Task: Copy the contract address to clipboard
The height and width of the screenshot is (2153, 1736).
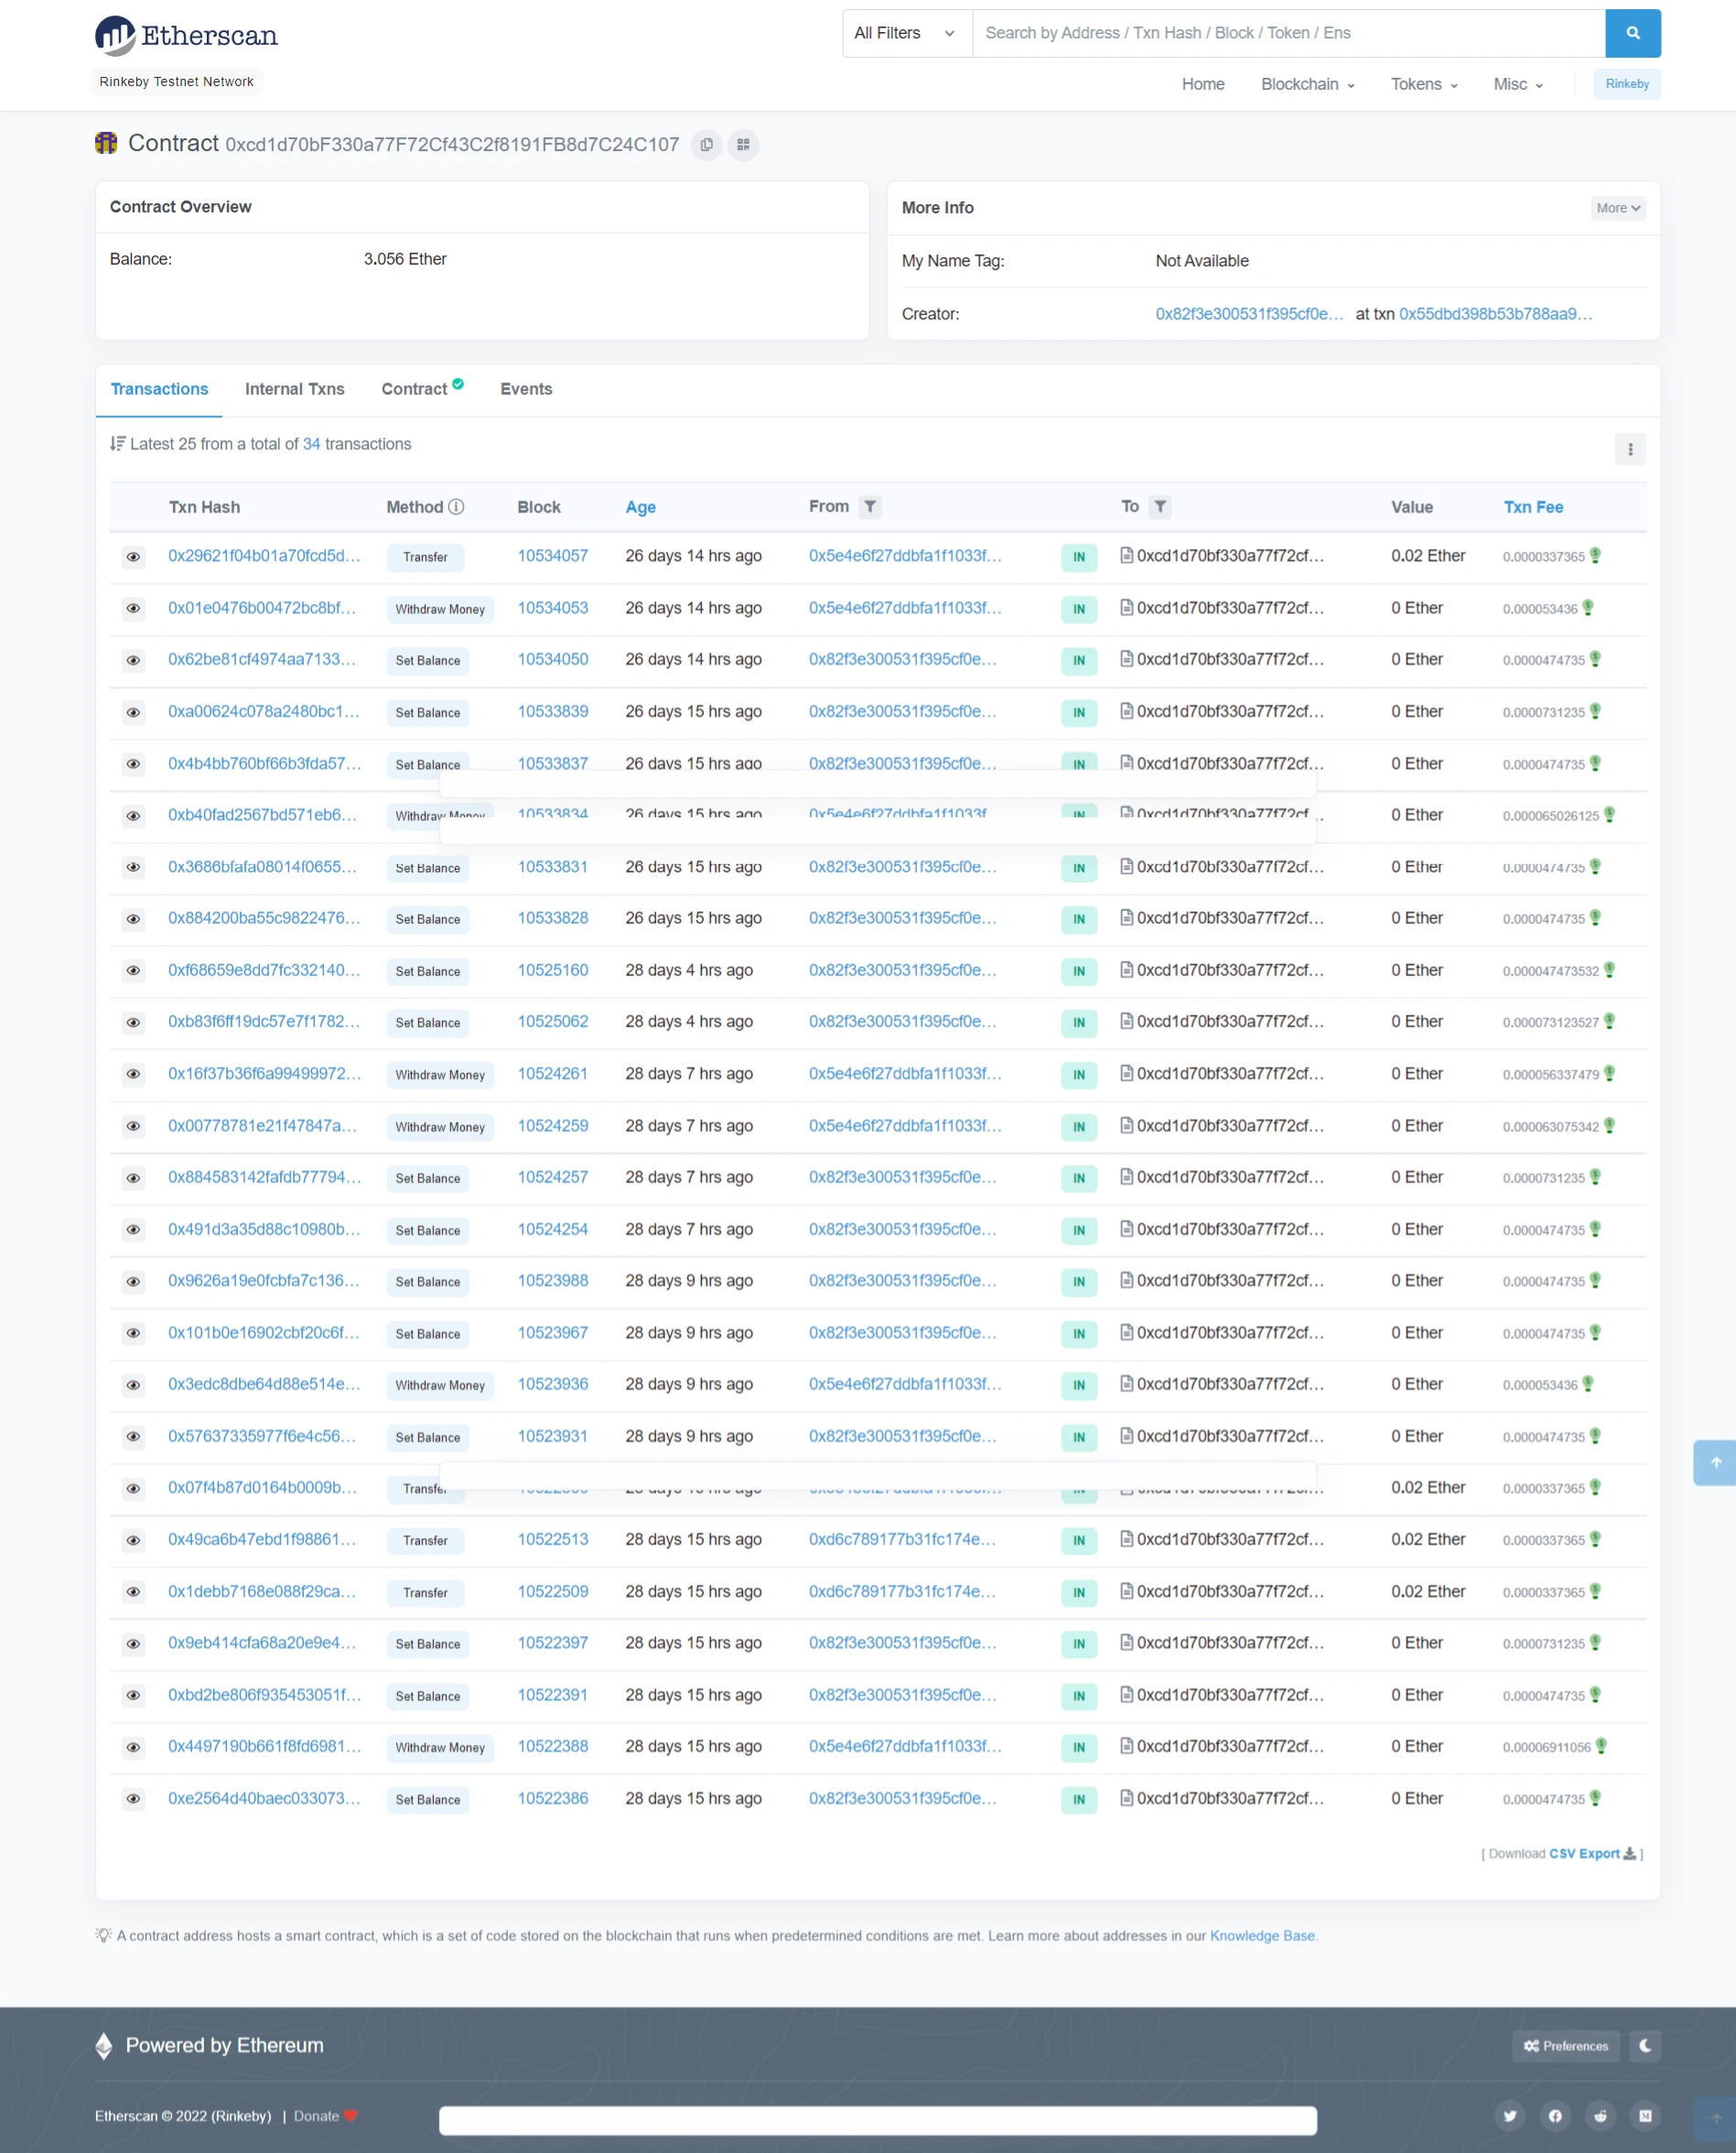Action: [x=706, y=145]
